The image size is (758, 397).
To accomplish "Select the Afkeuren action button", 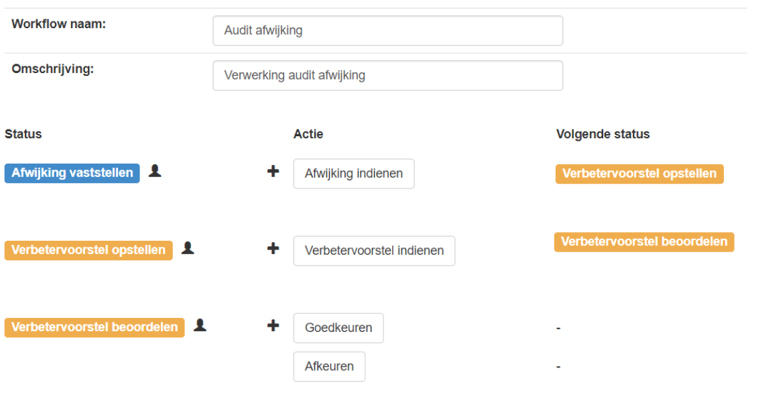I will (329, 367).
